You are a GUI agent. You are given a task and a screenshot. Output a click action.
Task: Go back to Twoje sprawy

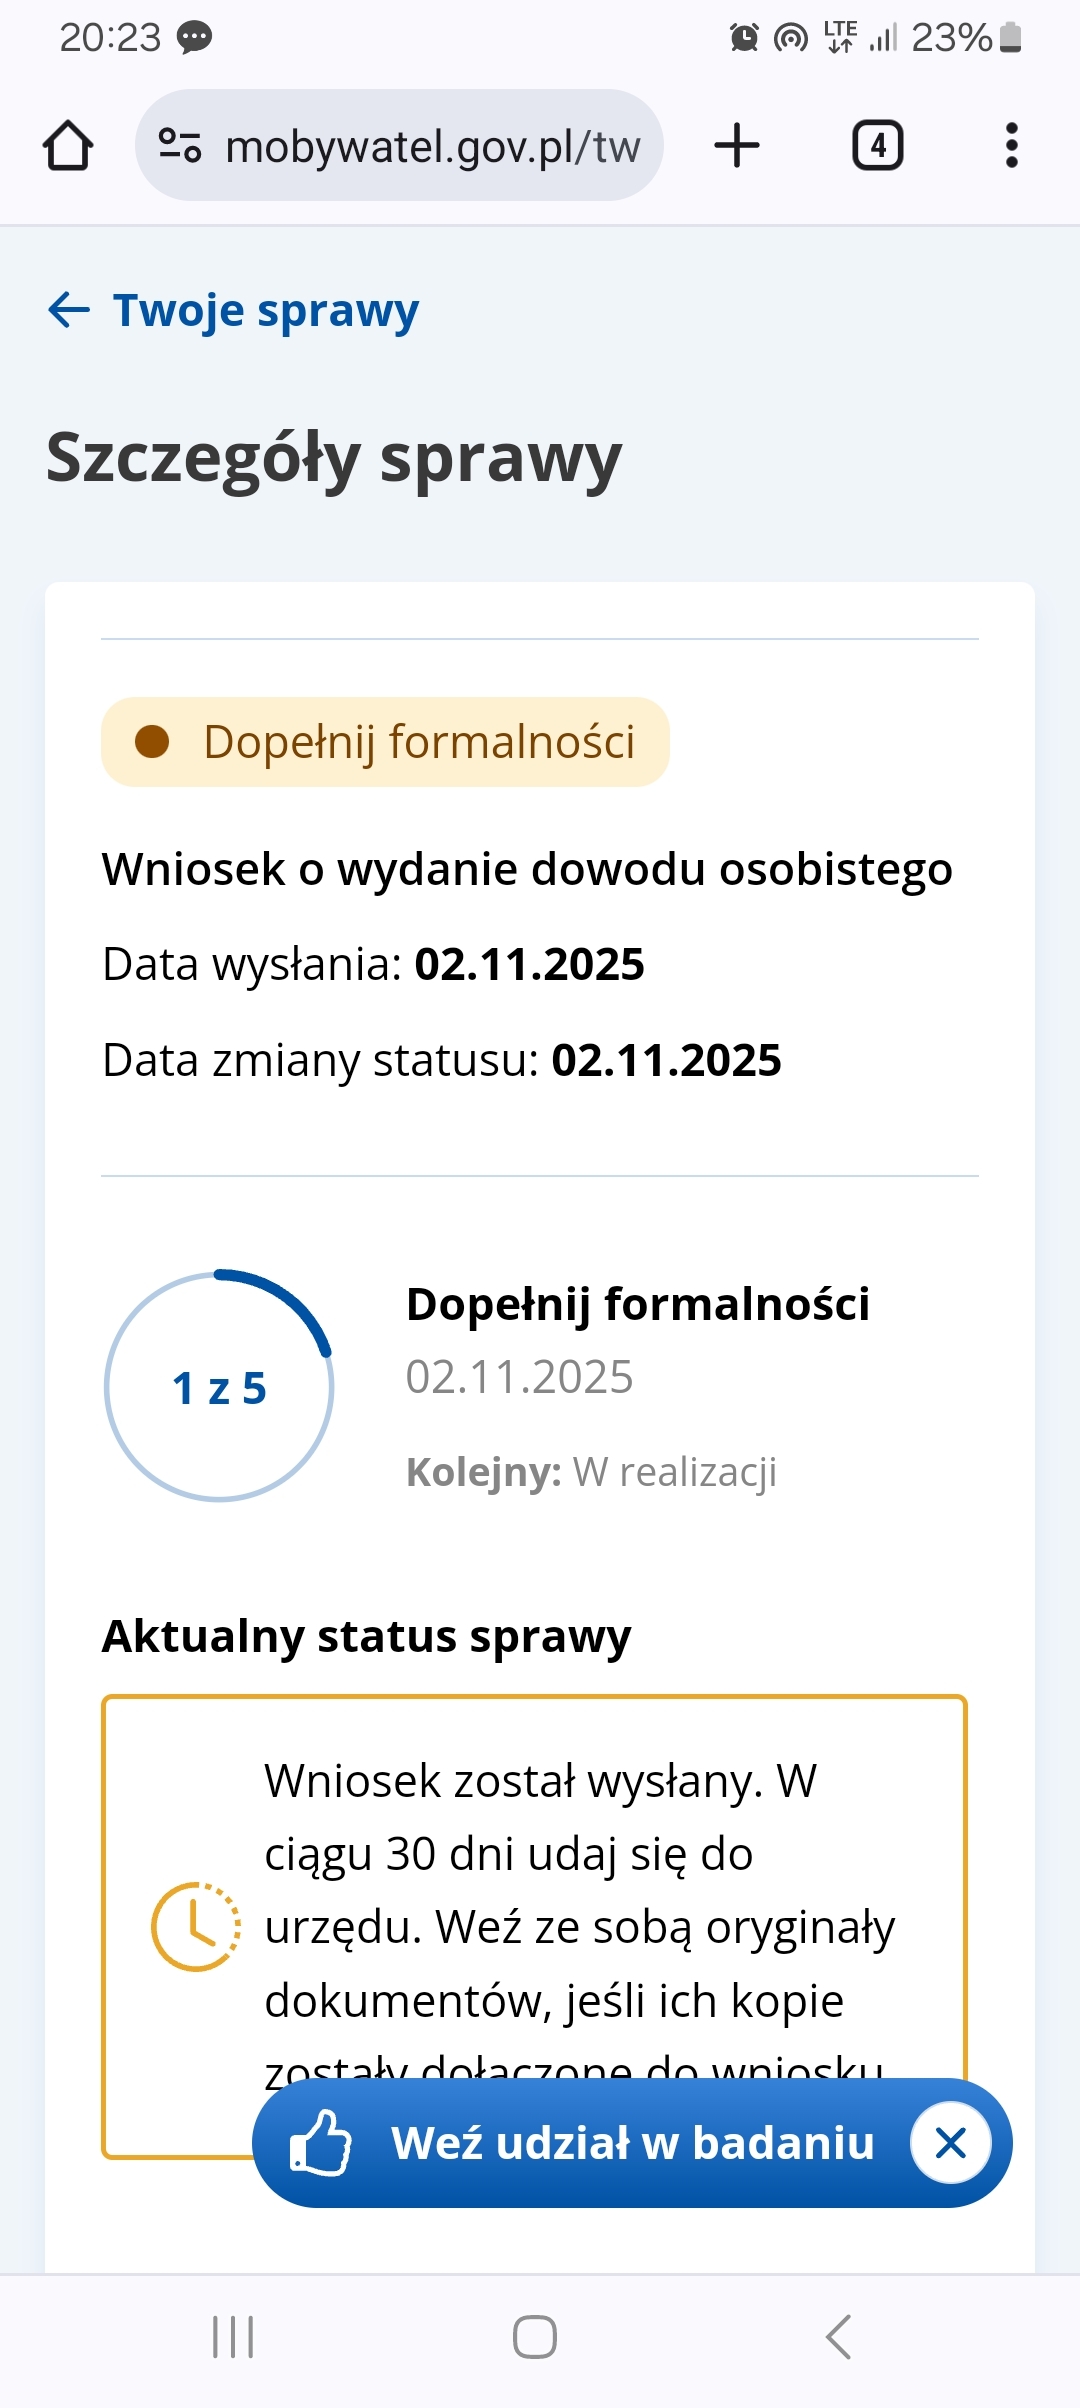click(x=265, y=310)
